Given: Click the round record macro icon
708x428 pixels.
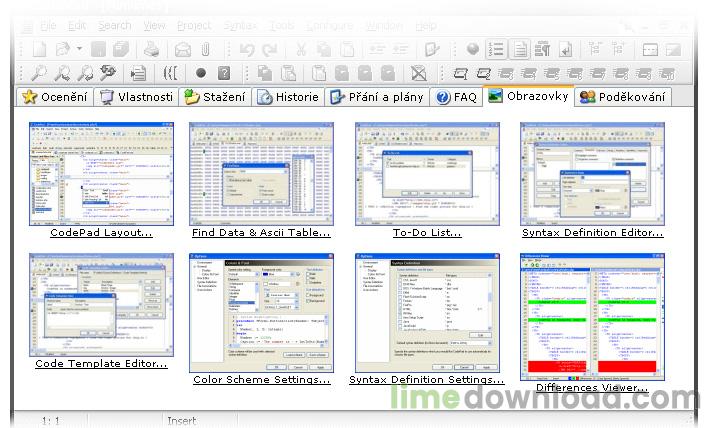Looking at the screenshot, I should (x=201, y=73).
